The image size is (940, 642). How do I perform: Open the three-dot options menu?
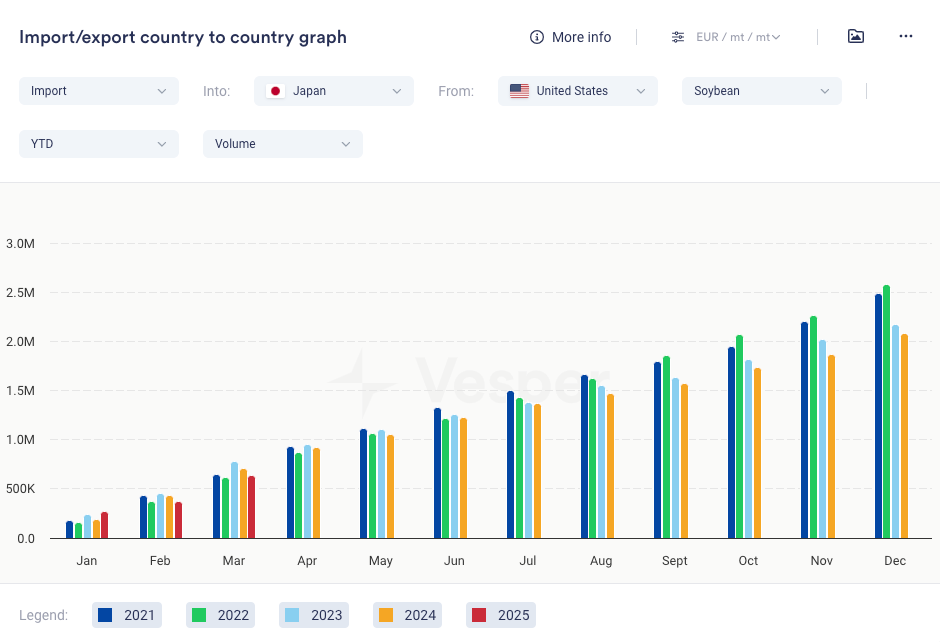point(906,37)
